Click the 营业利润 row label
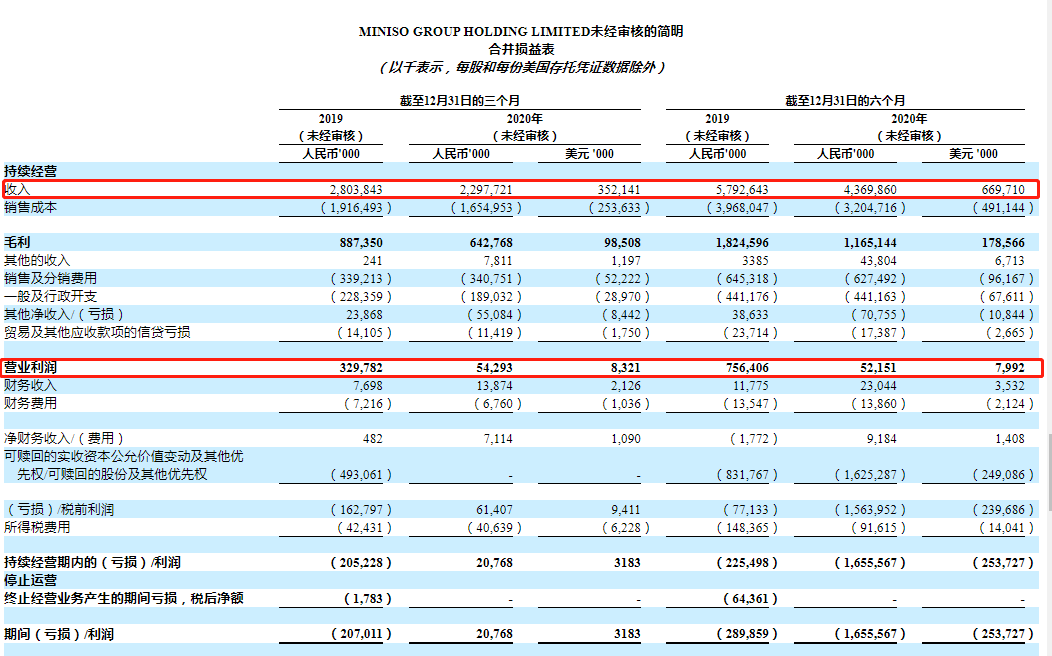 point(30,368)
